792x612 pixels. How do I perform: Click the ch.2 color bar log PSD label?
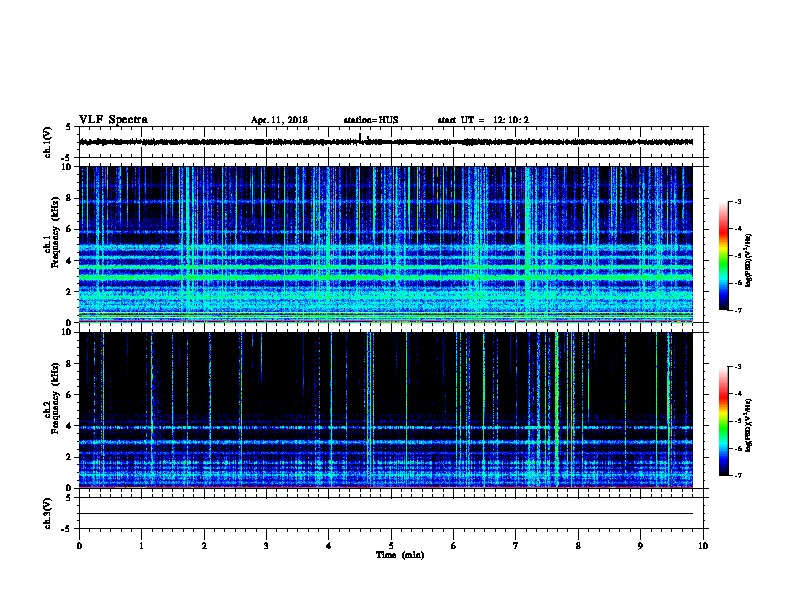[x=748, y=425]
